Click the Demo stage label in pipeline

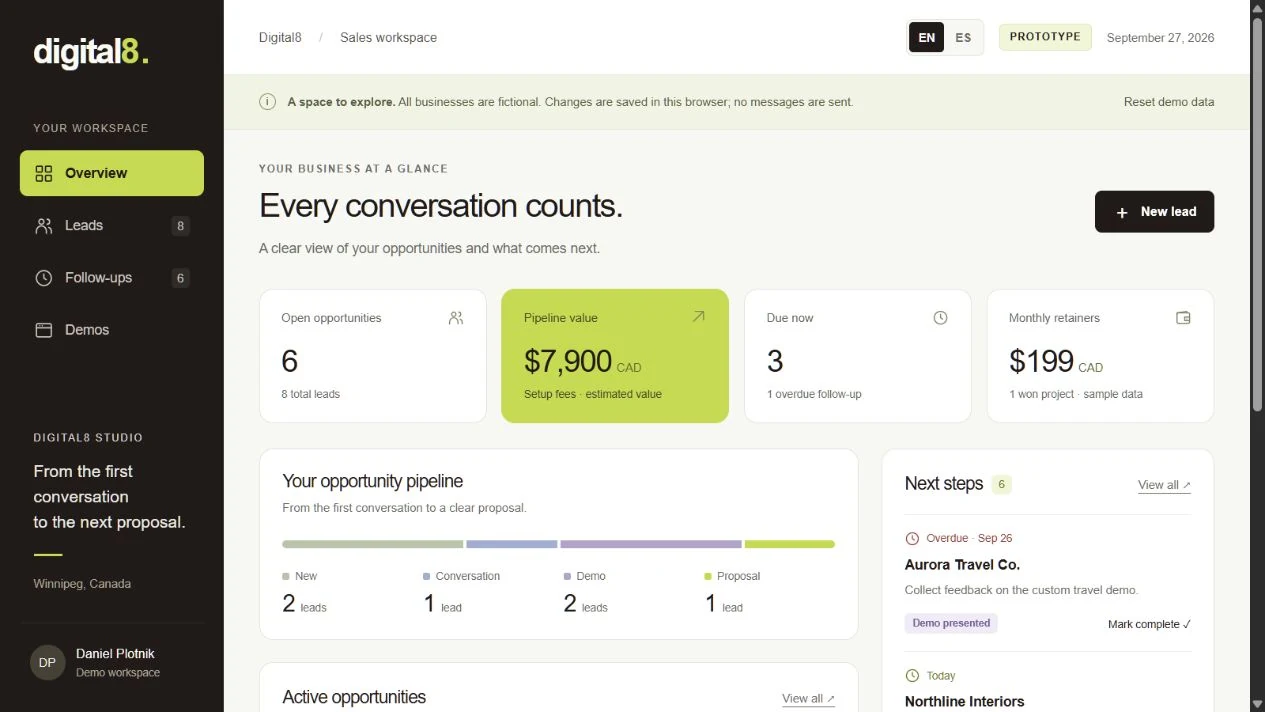point(591,576)
